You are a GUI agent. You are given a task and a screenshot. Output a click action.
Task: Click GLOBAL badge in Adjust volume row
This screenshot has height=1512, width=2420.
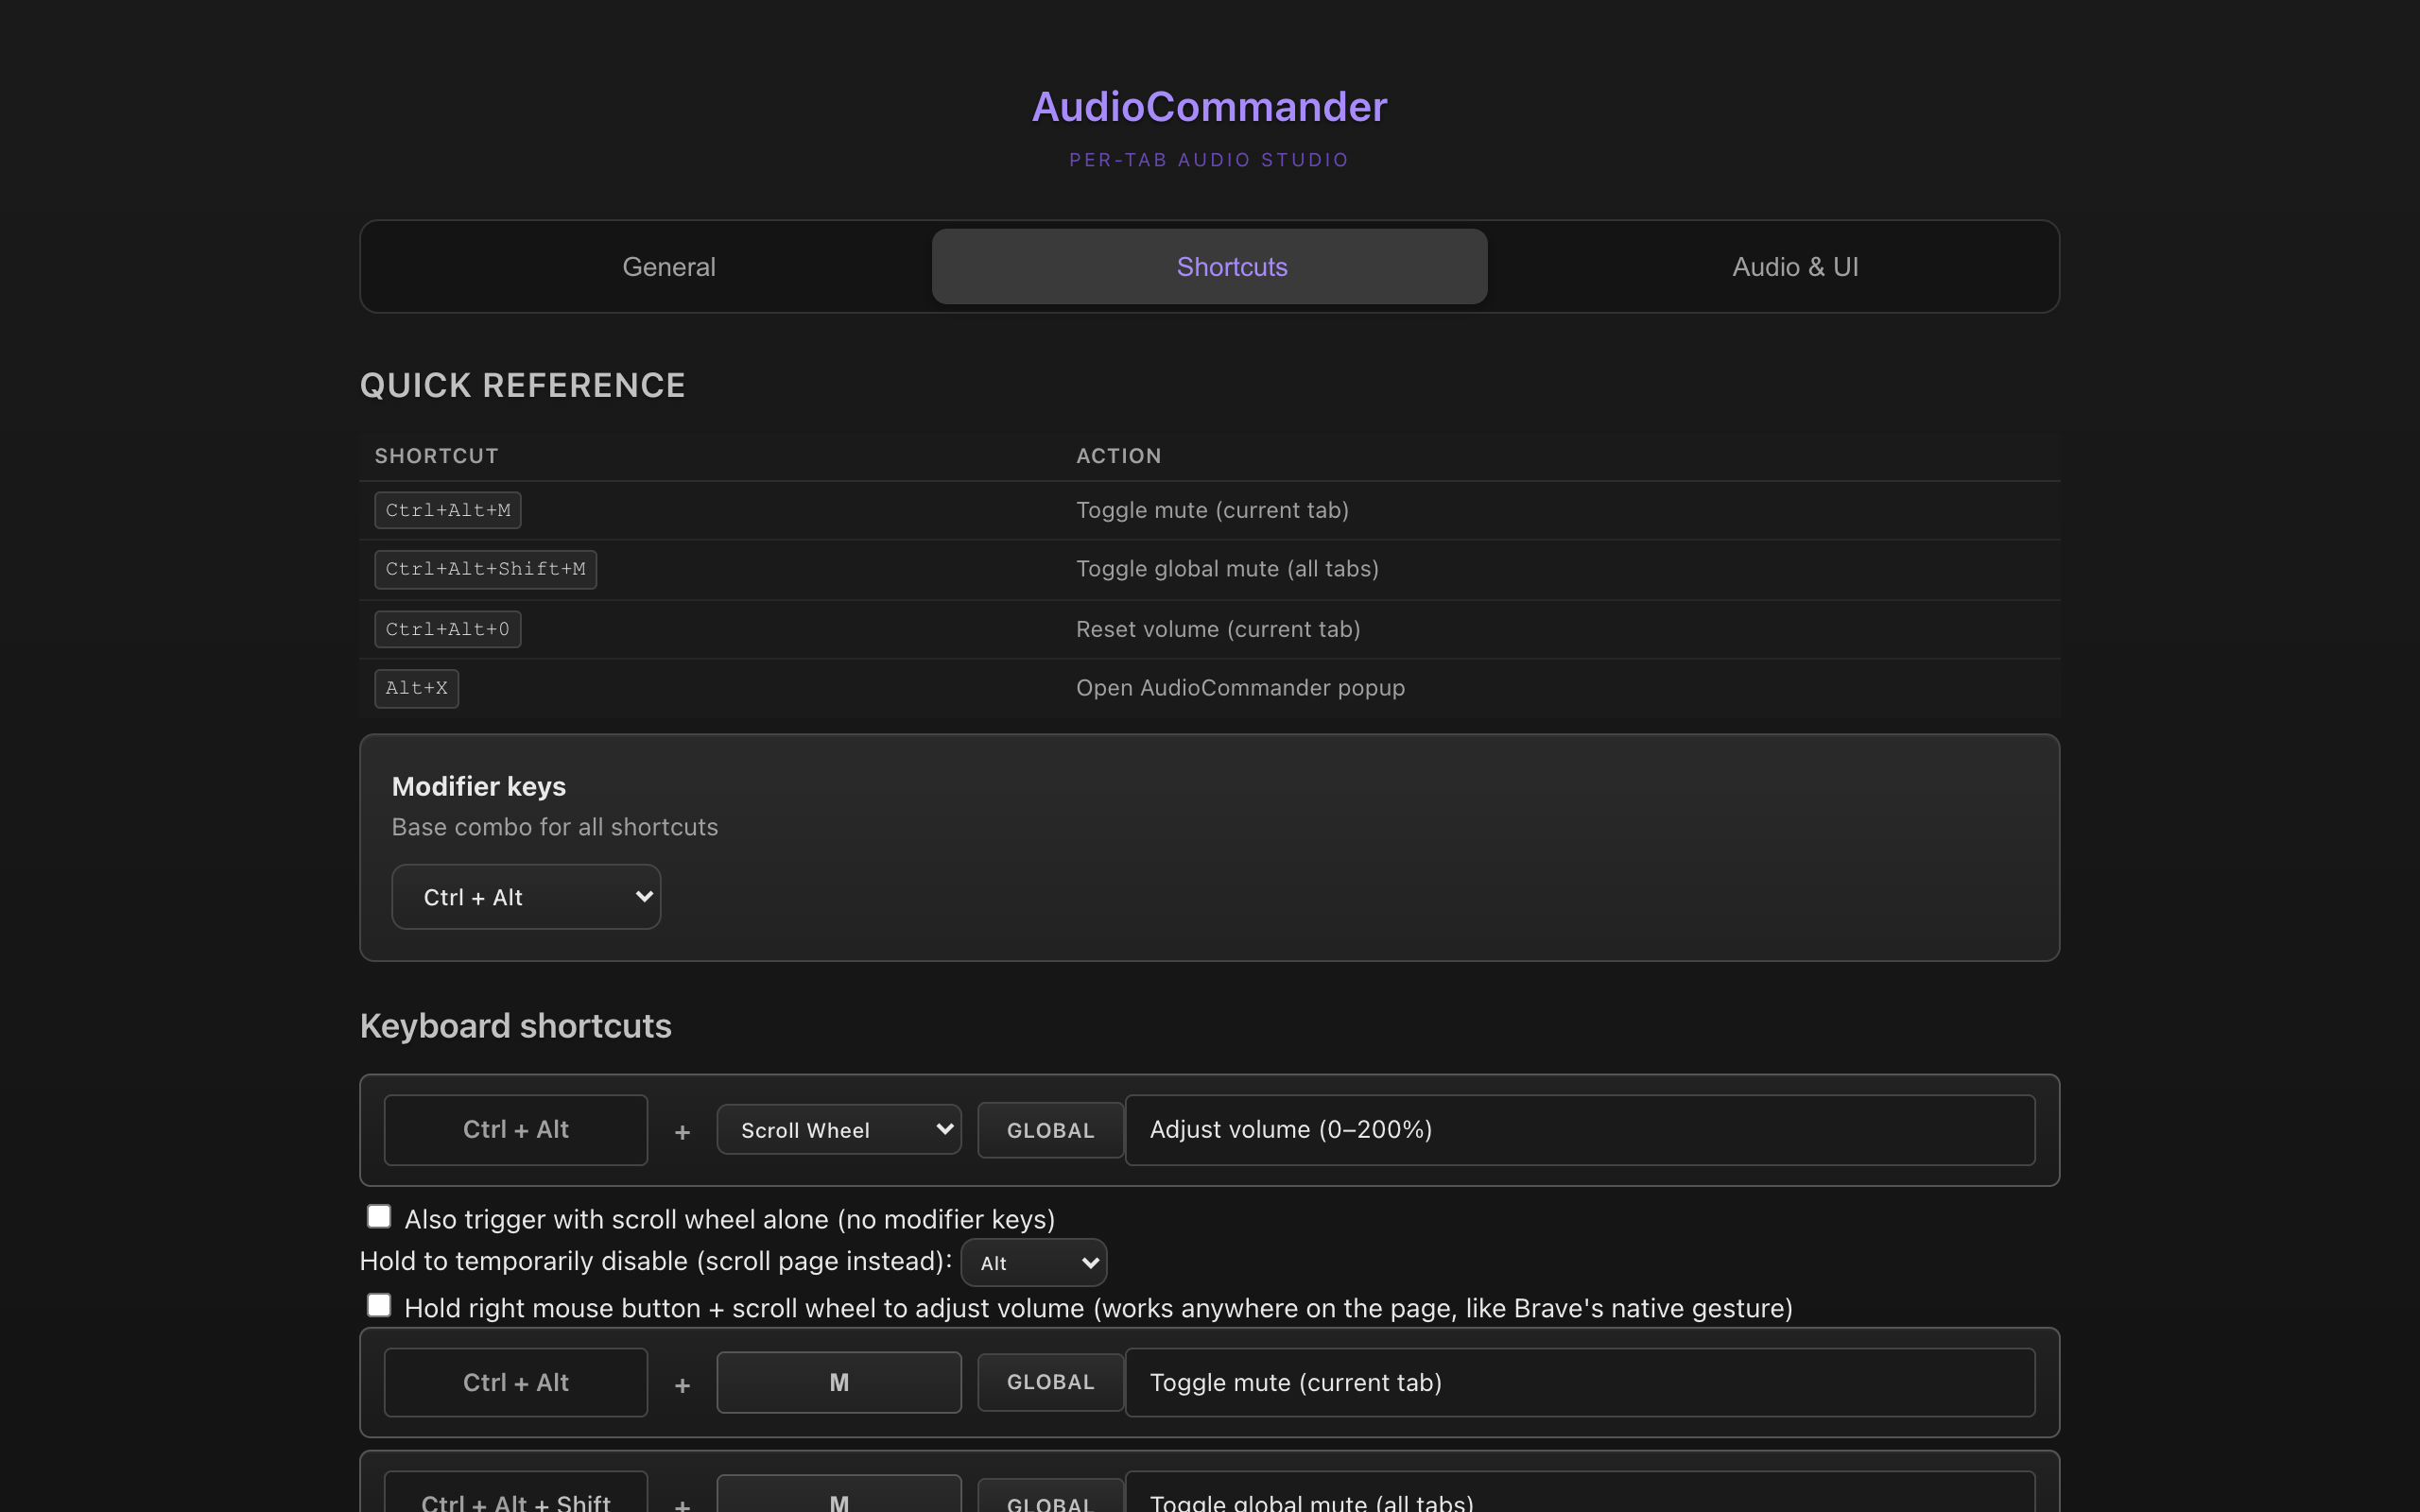1050,1130
